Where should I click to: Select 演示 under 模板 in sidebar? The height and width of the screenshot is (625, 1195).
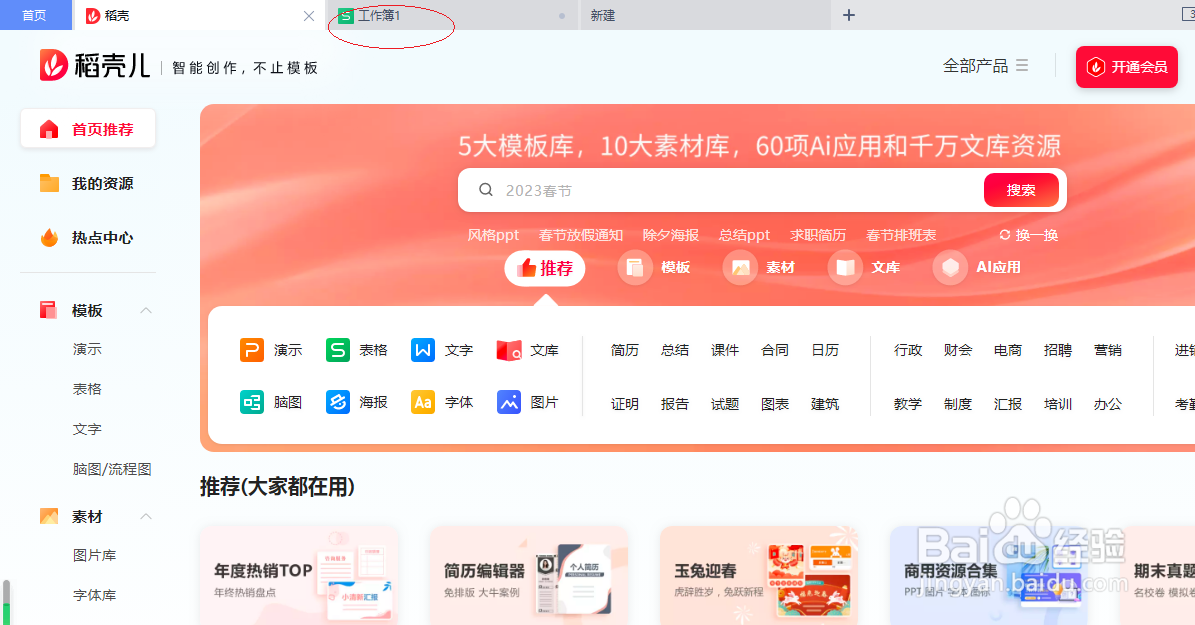click(x=87, y=349)
